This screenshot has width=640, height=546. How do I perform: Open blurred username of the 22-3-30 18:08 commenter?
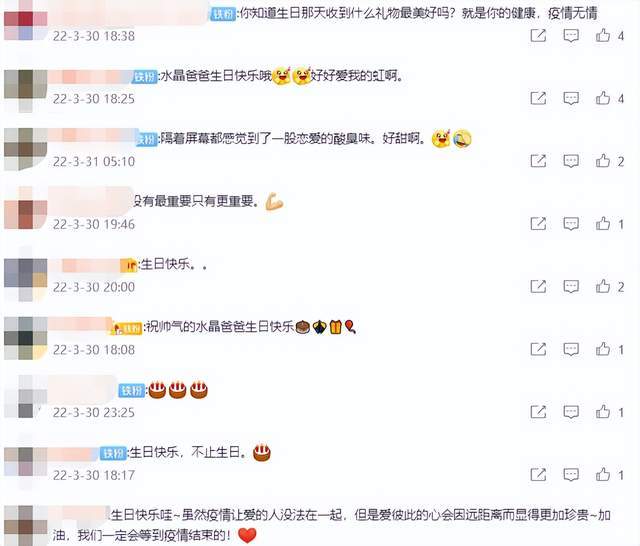click(x=80, y=326)
